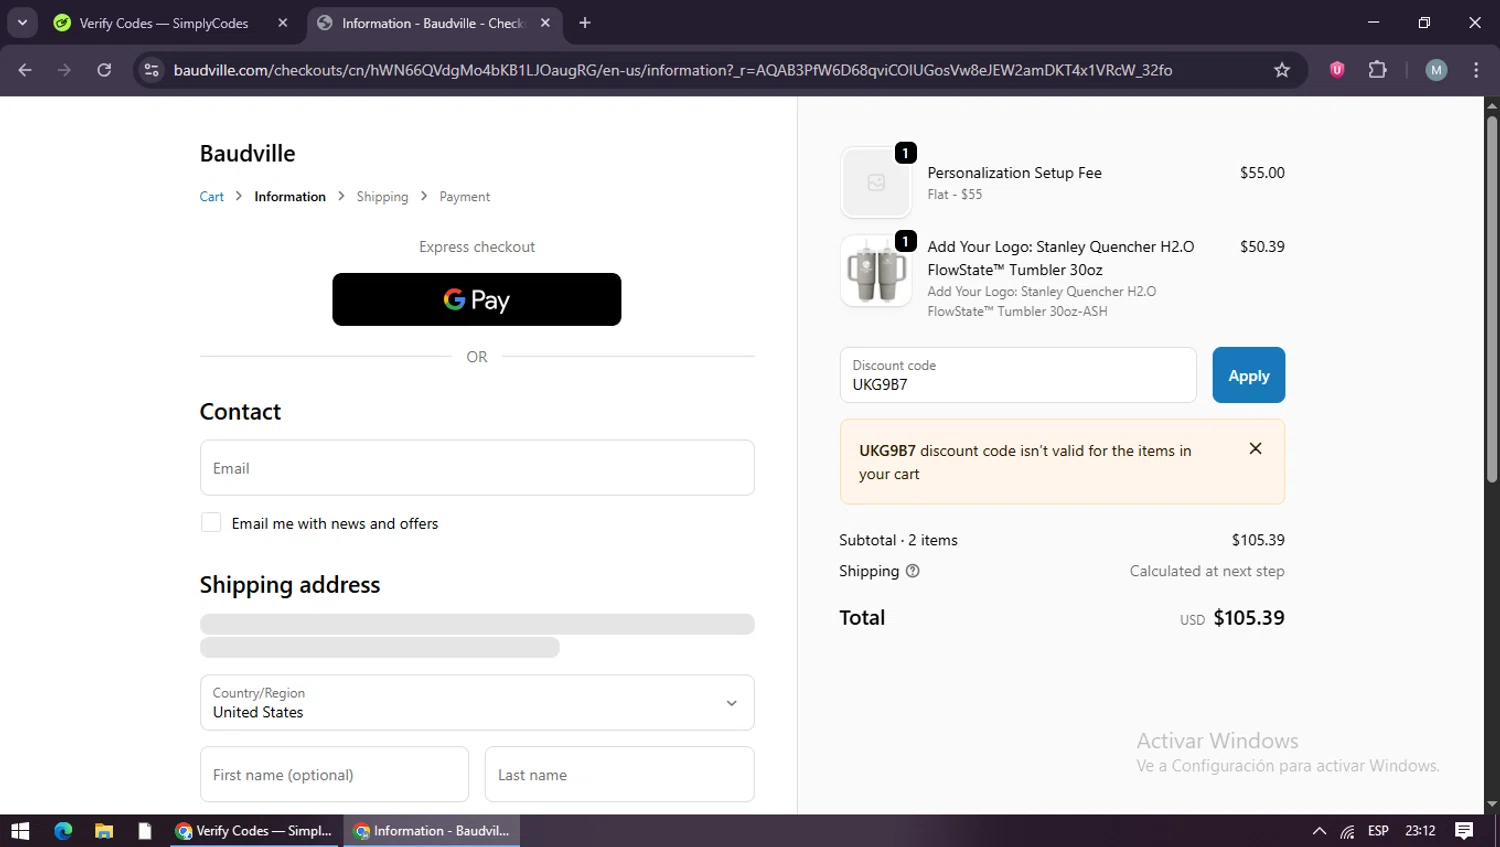This screenshot has height=847, width=1500.
Task: Focus First name (optional) field
Action: [x=334, y=774]
